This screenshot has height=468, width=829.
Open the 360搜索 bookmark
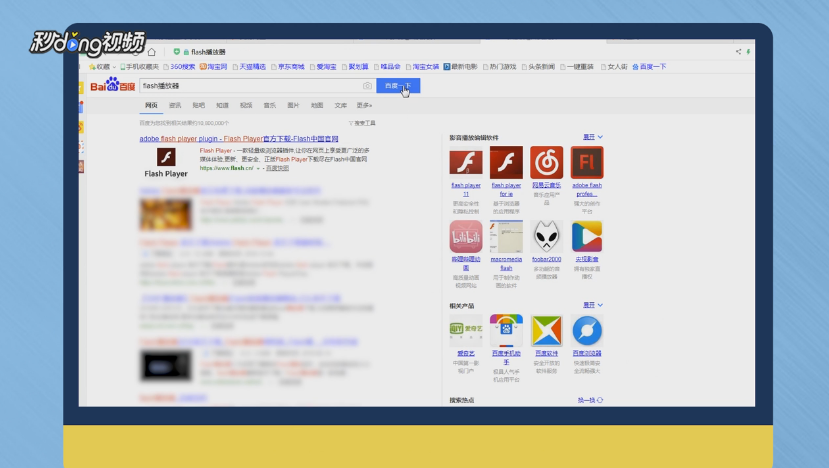[179, 67]
